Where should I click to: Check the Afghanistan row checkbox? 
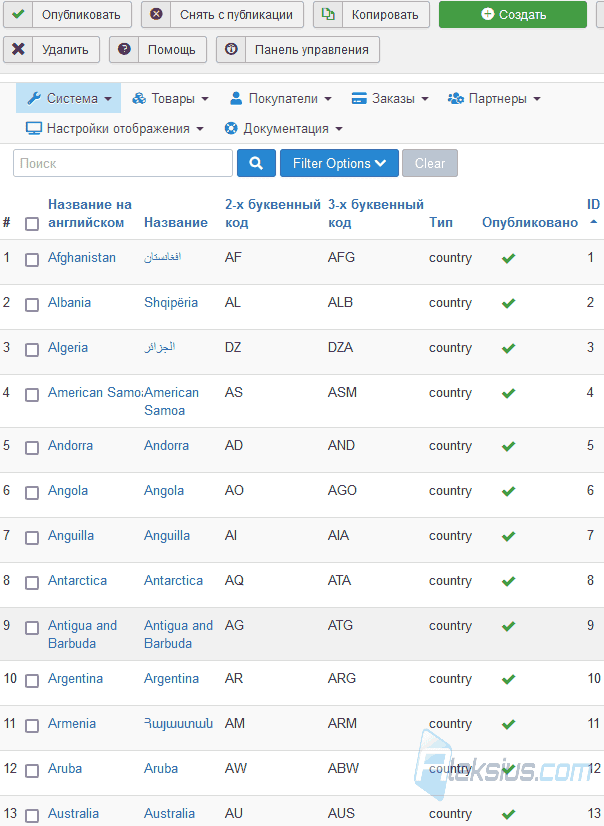click(x=32, y=260)
